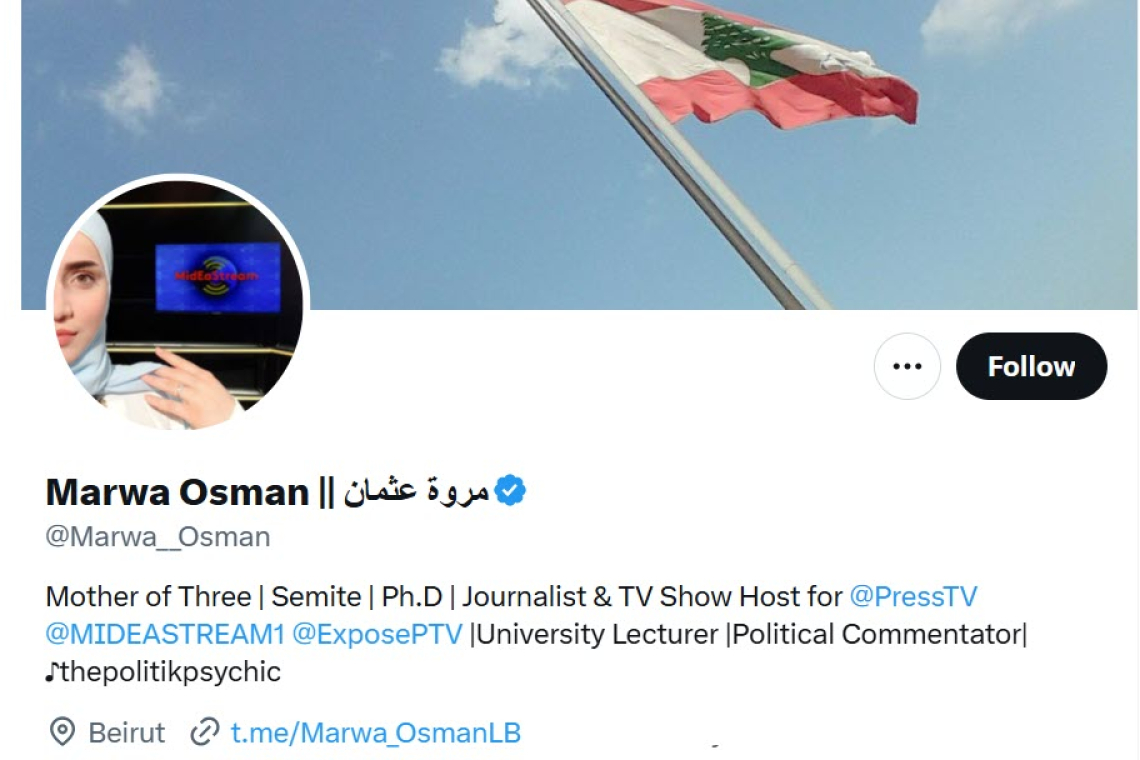Click the blue verified checkmark badge
Image resolution: width=1140 pixels, height=760 pixels.
[x=510, y=491]
